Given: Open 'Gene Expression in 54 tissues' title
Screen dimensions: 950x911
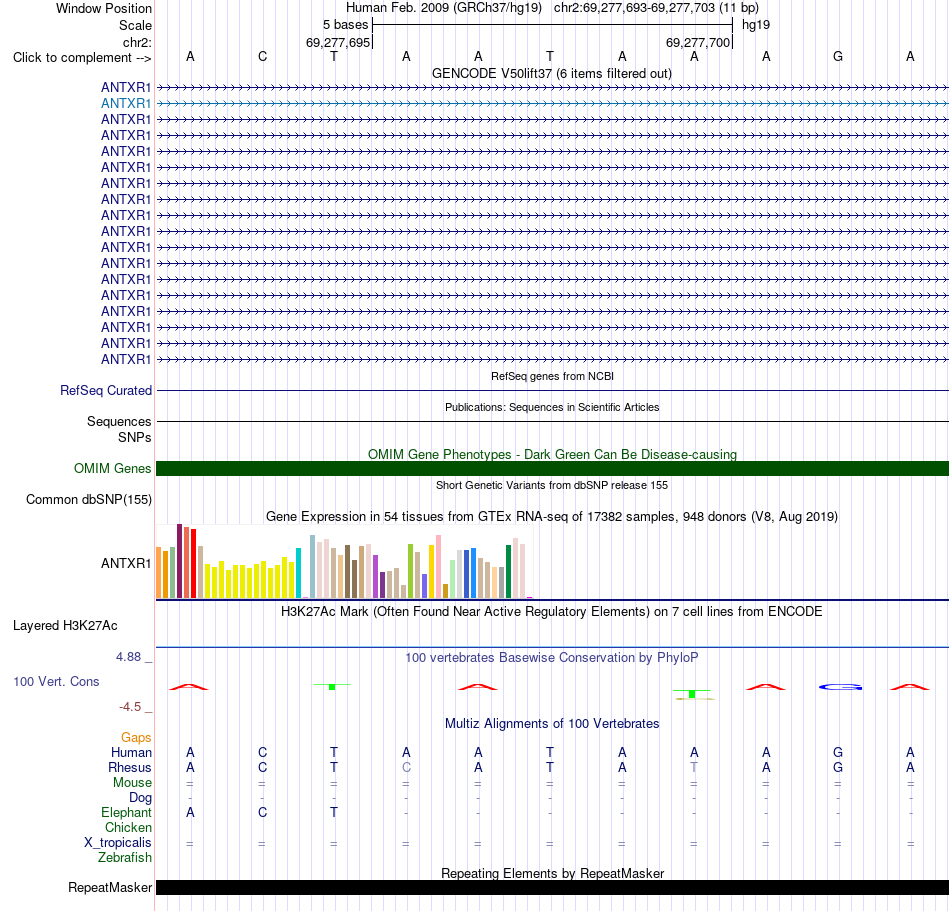Looking at the screenshot, I should pos(552,517).
